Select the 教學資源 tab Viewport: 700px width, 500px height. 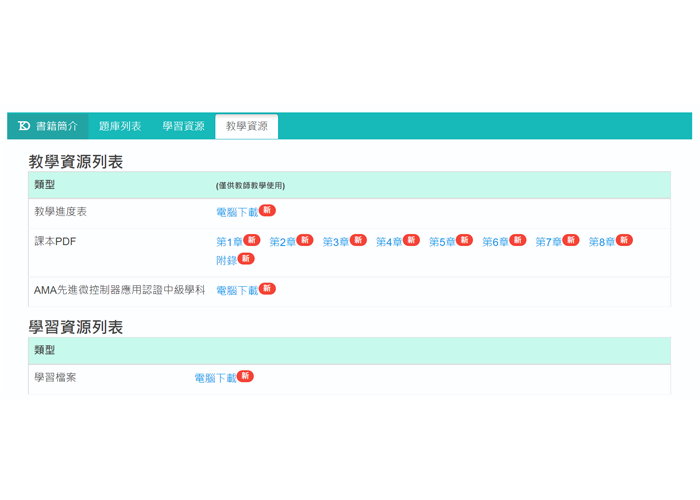tap(246, 126)
